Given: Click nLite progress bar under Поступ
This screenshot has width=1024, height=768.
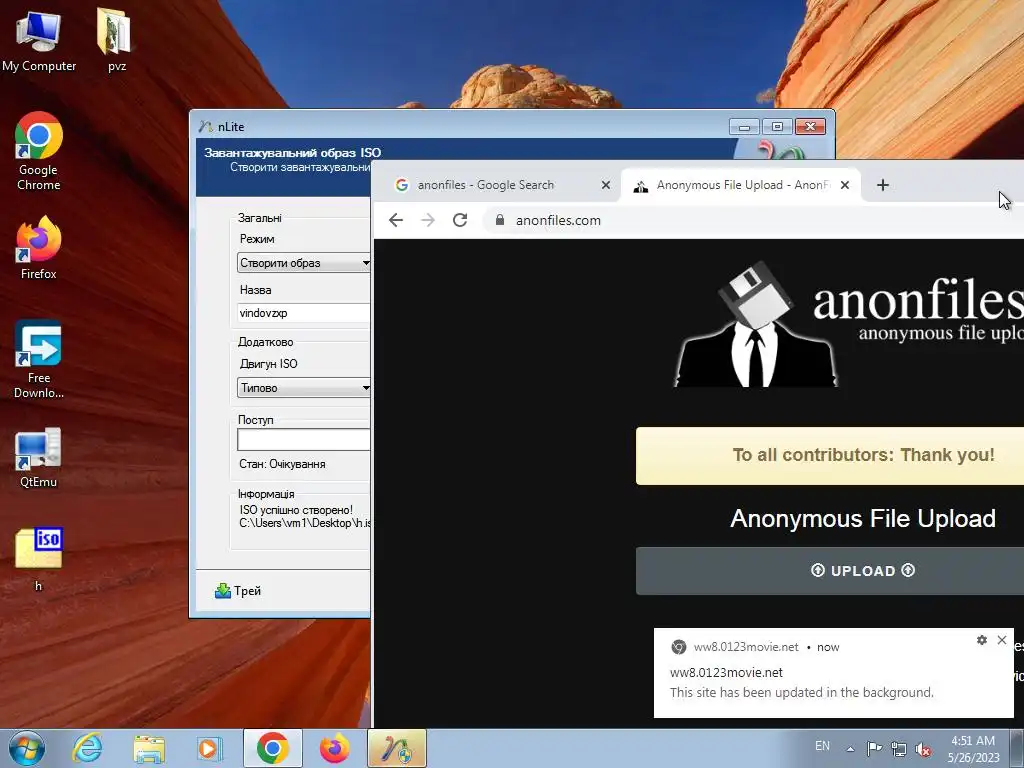Looking at the screenshot, I should coord(304,440).
